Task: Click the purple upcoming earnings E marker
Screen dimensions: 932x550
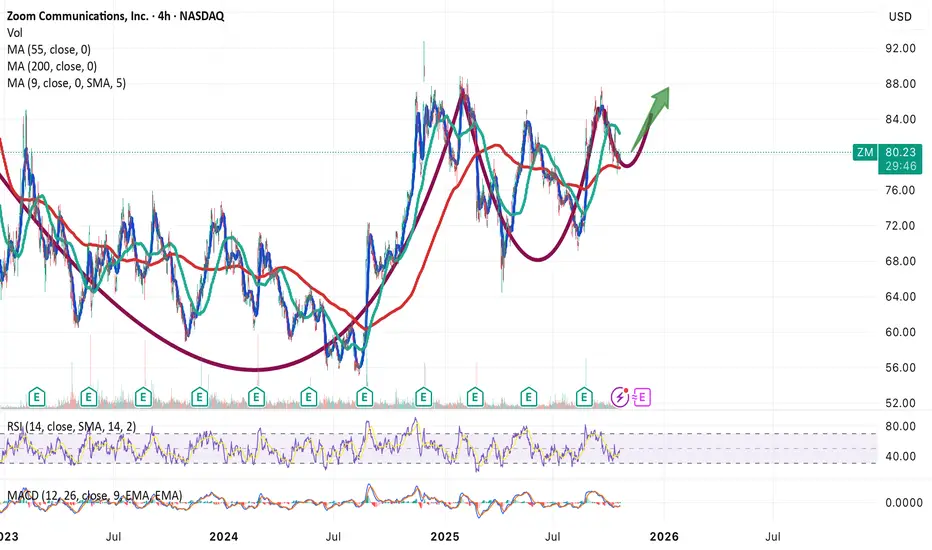Action: pyautogui.click(x=642, y=397)
